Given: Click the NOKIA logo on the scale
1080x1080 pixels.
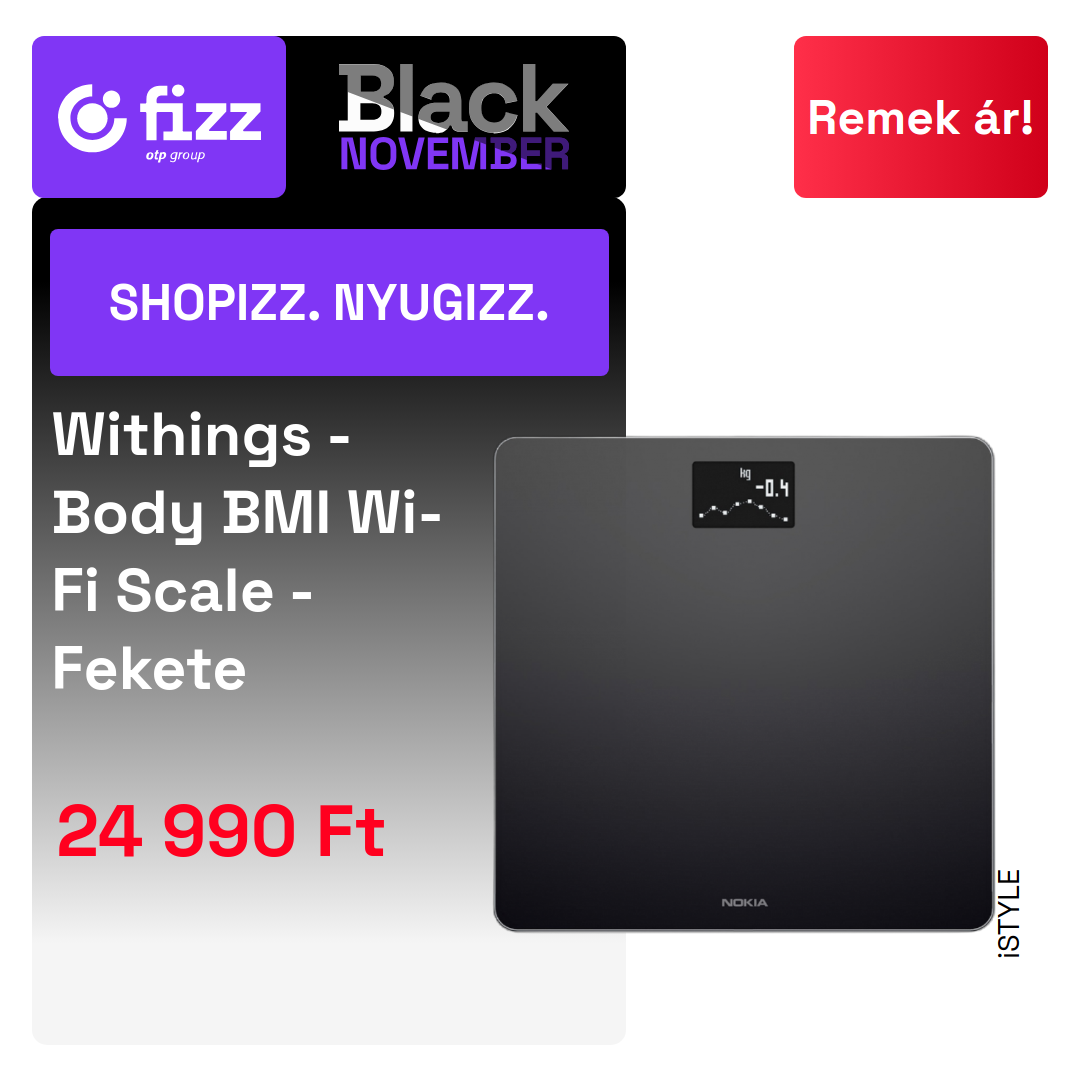Looking at the screenshot, I should (x=744, y=902).
